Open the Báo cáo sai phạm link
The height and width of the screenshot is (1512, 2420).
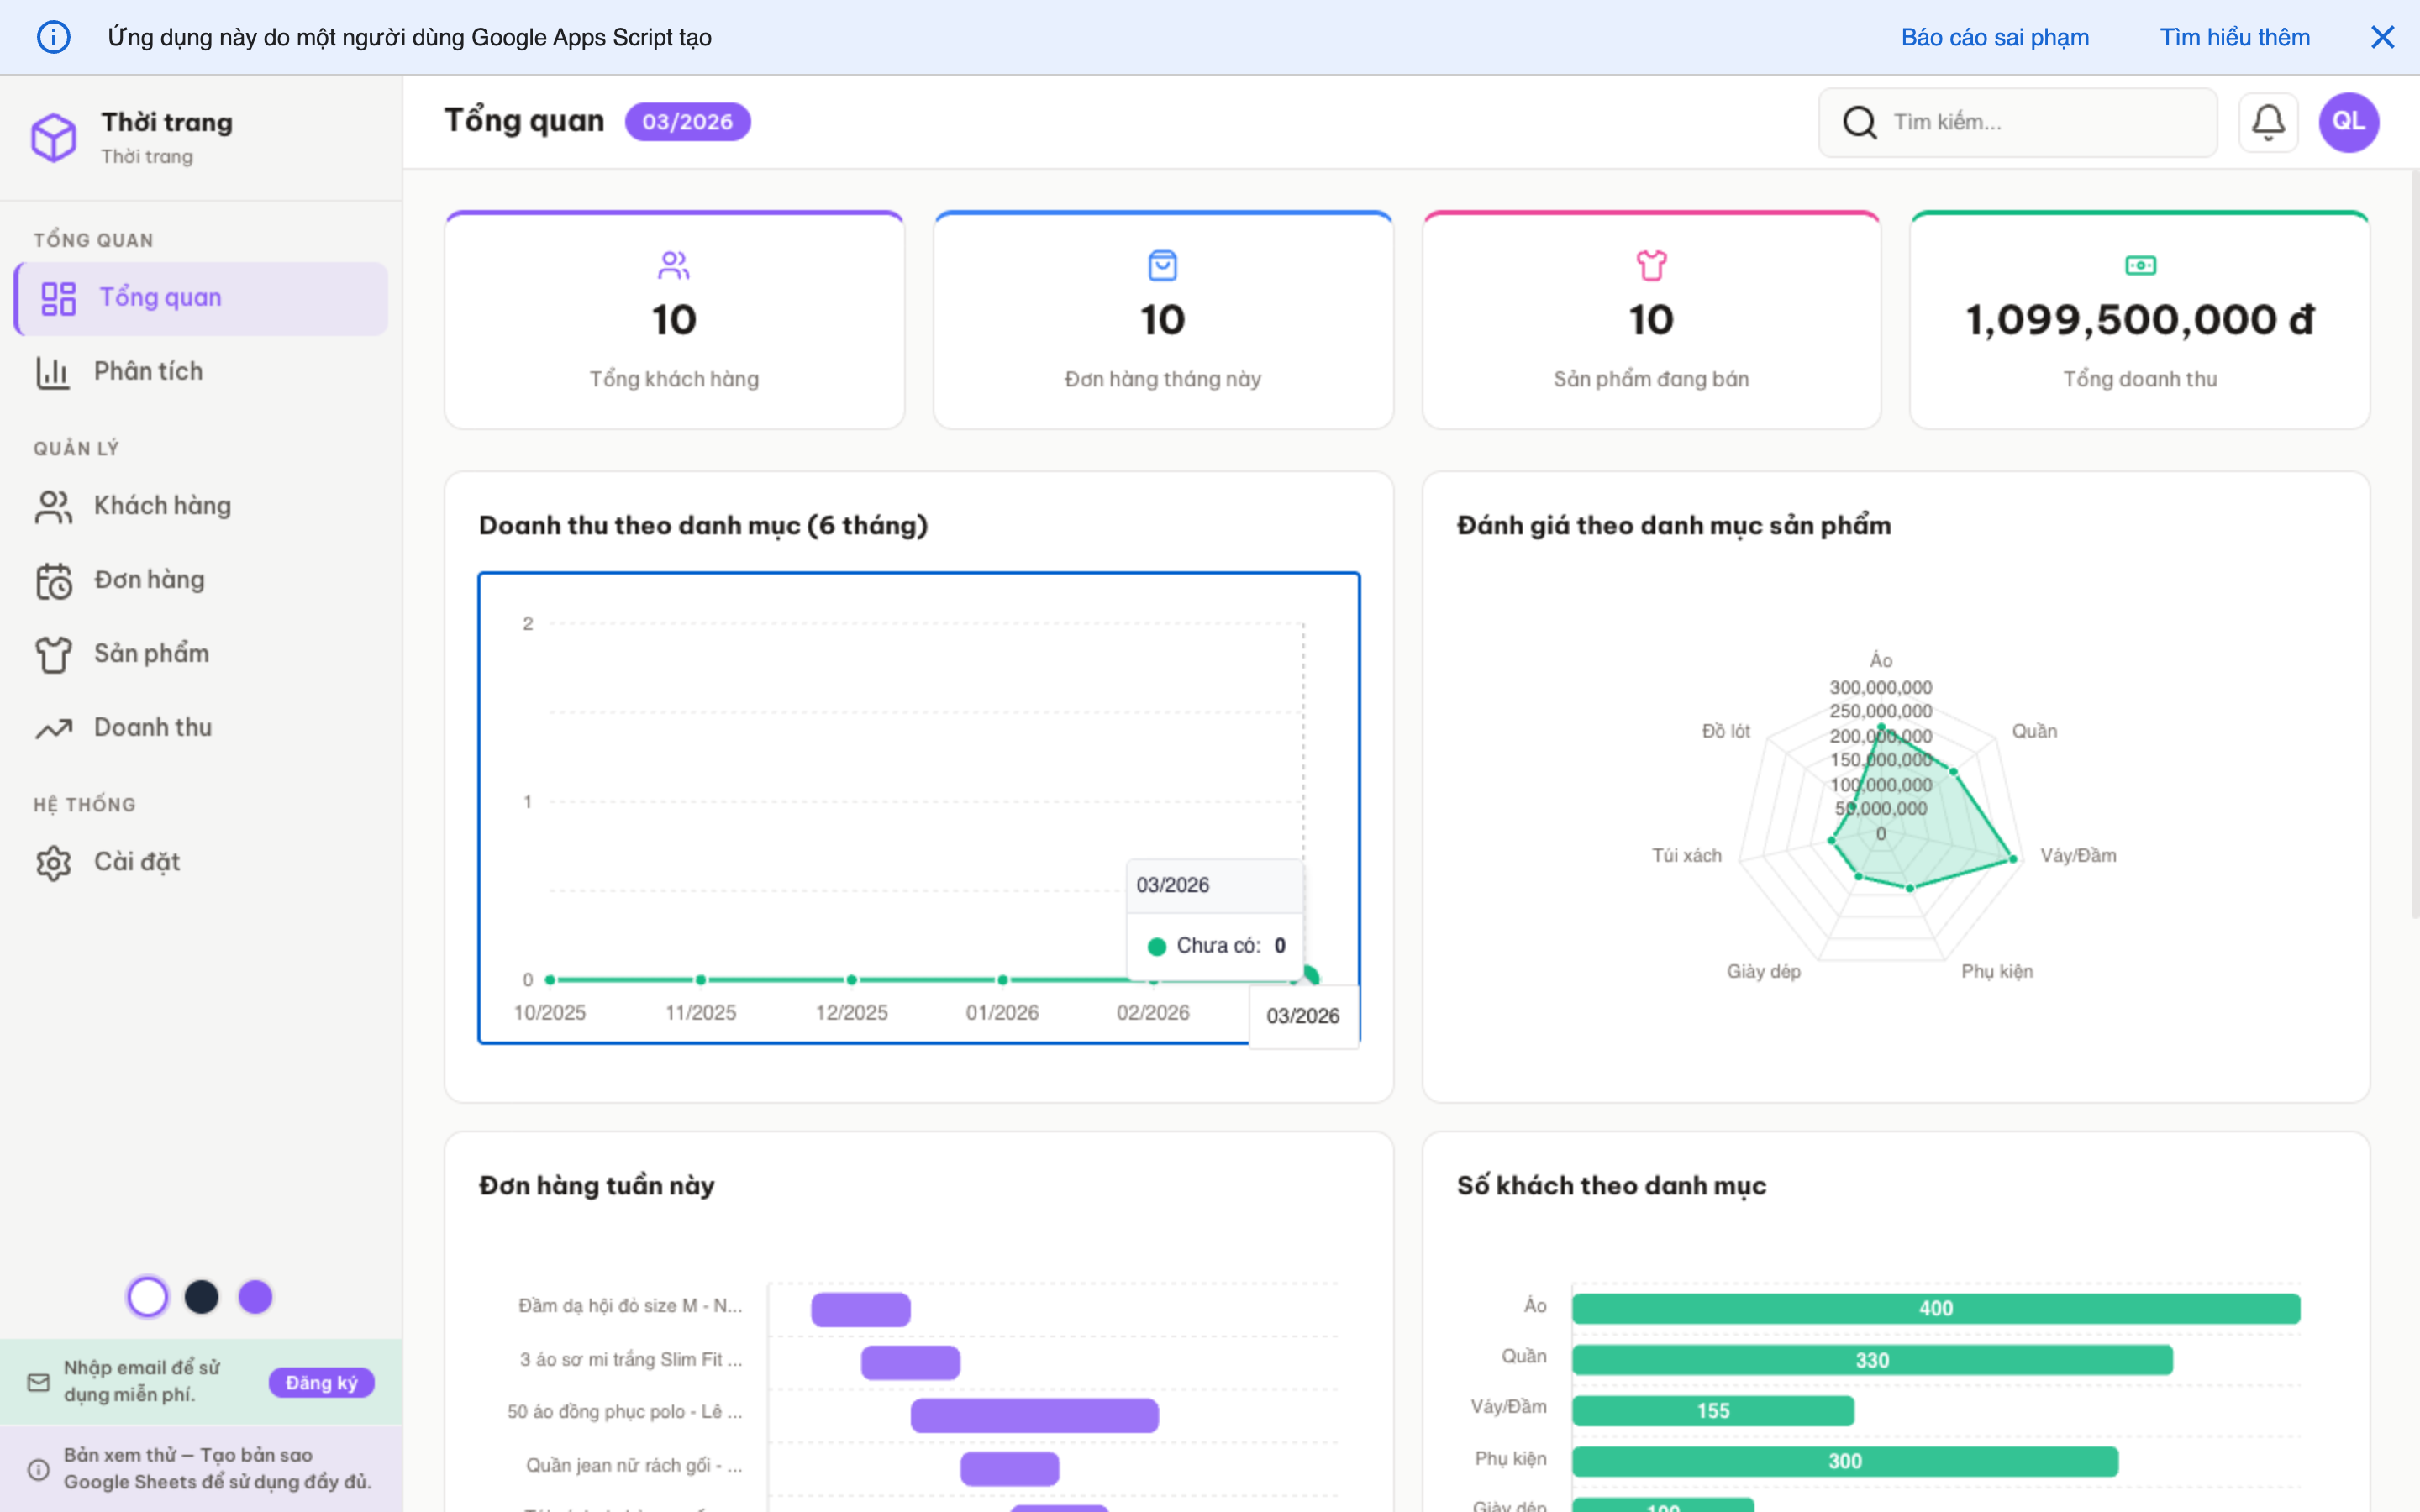pos(1994,37)
